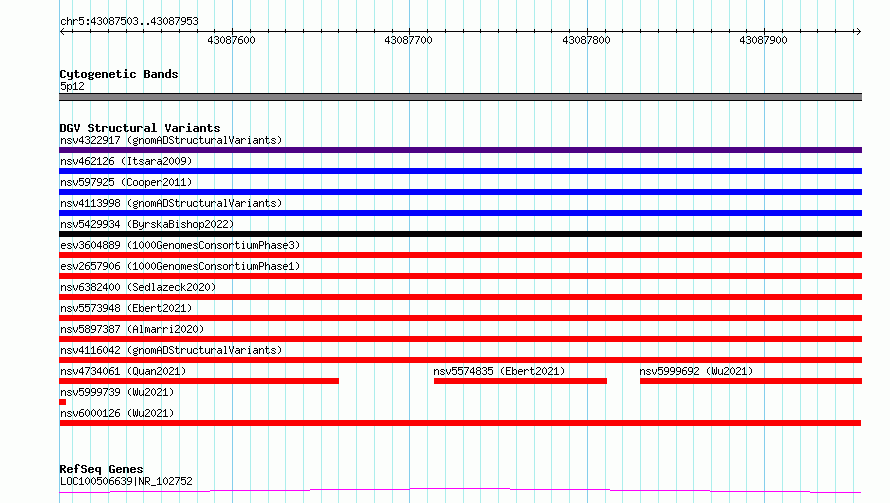Viewport: 890px width, 503px height.
Task: Click ruler position label 43087900
Action: click(x=763, y=40)
